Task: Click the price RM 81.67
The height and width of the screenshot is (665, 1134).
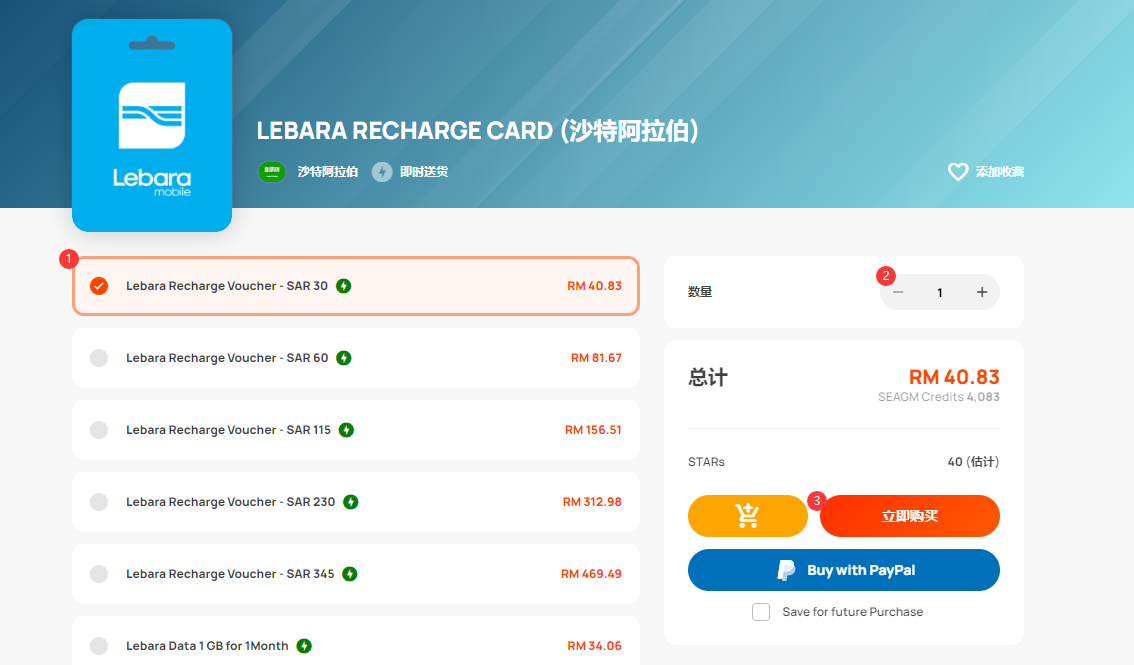Action: coord(596,358)
